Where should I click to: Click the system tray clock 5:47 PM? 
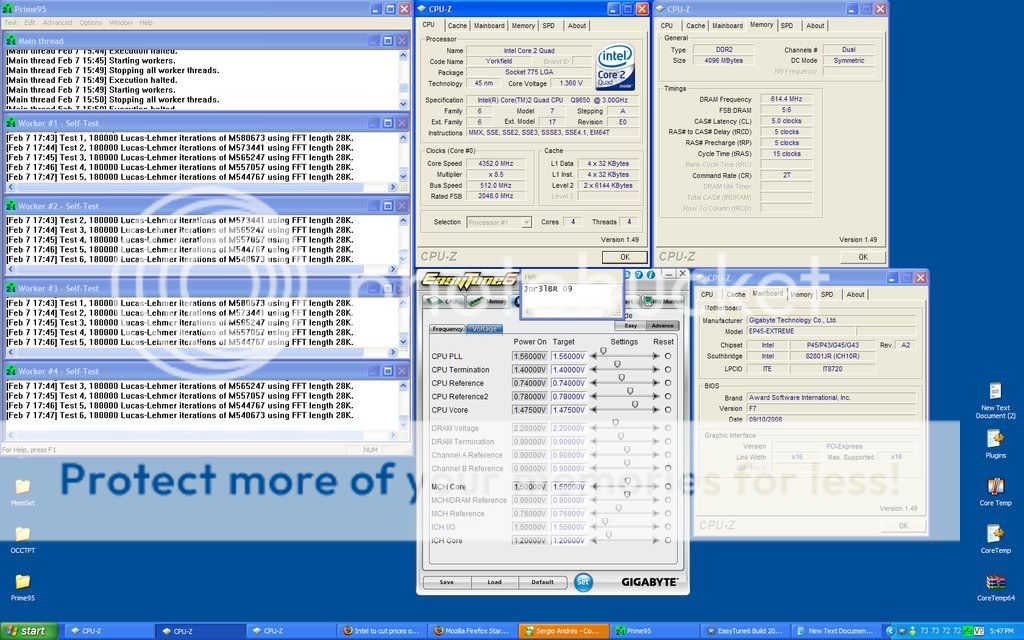1001,631
